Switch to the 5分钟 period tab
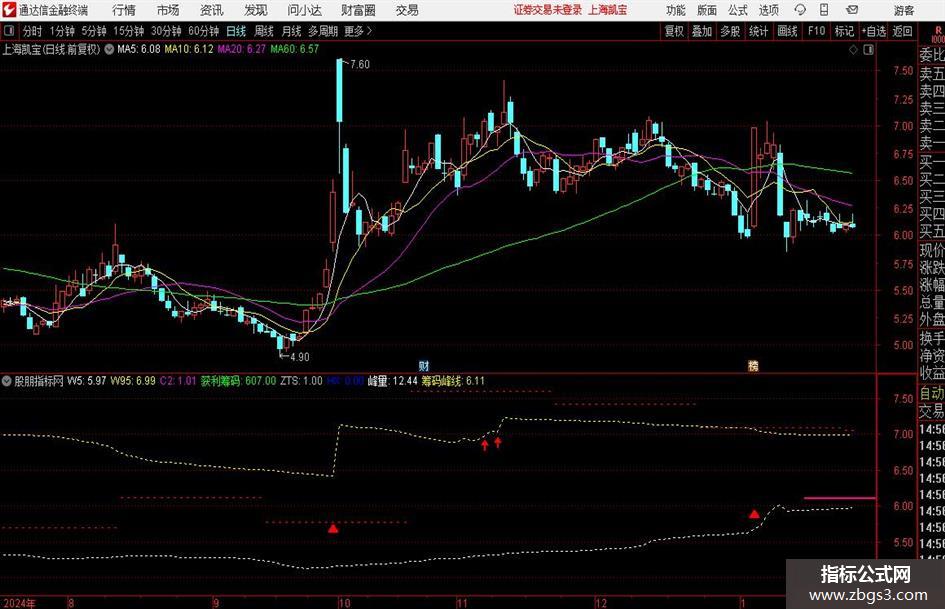 pyautogui.click(x=94, y=31)
